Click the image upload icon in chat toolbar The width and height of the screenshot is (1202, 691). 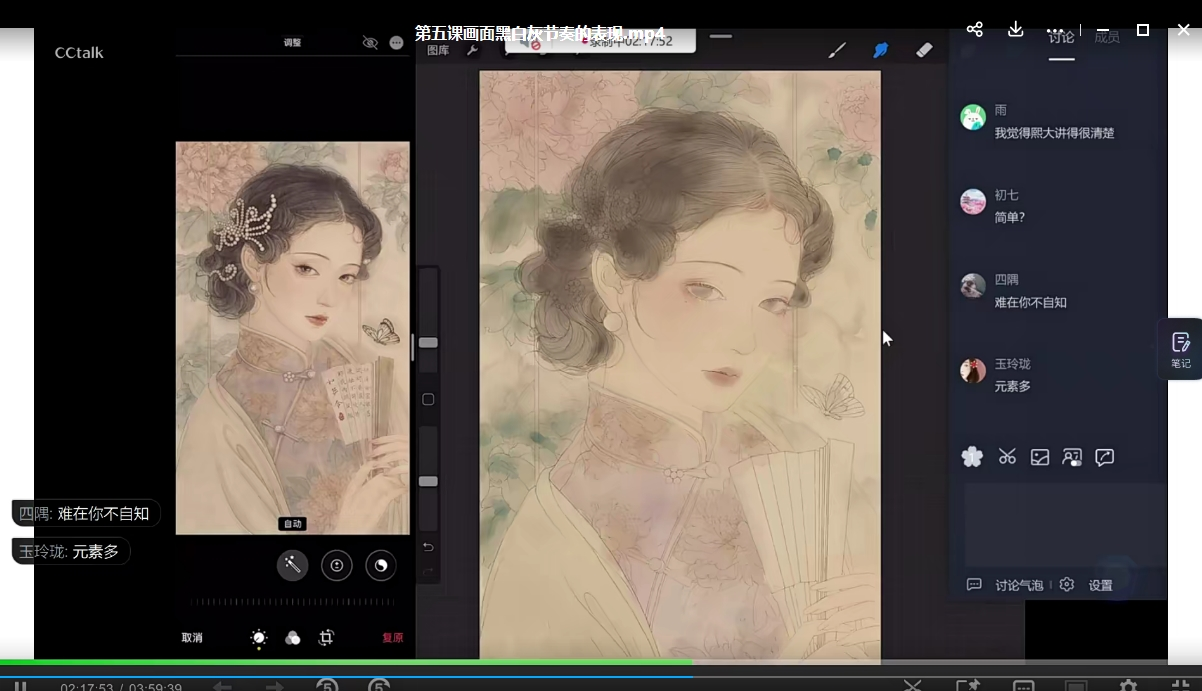pyautogui.click(x=1040, y=457)
